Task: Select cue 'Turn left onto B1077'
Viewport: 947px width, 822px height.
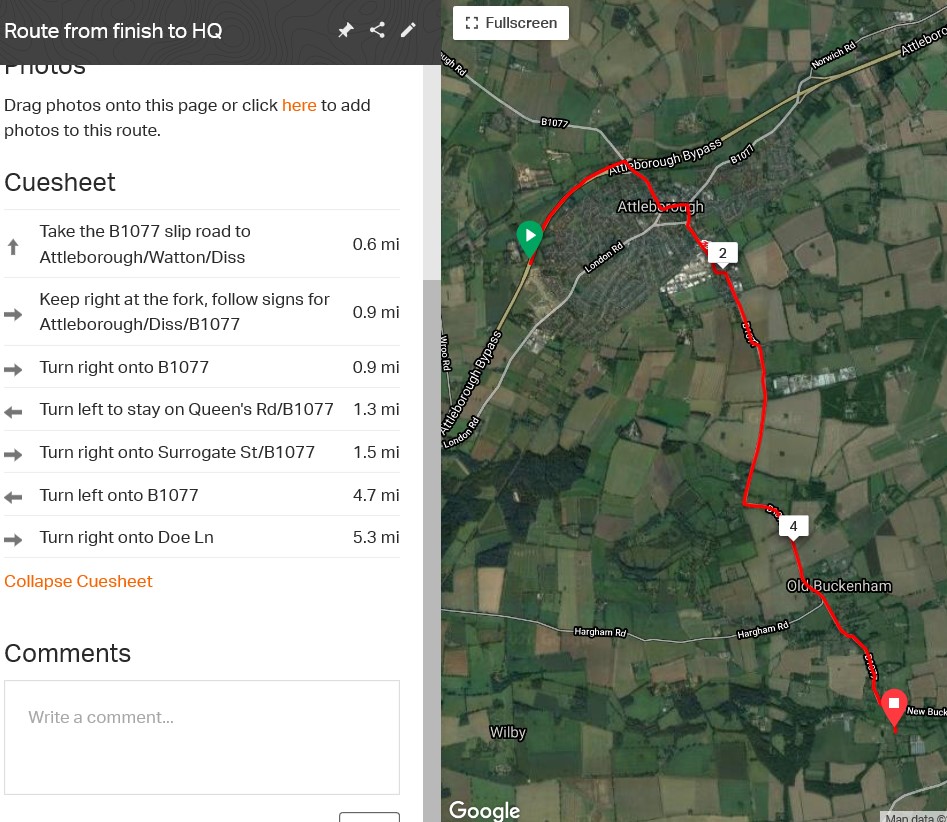Action: coord(202,495)
